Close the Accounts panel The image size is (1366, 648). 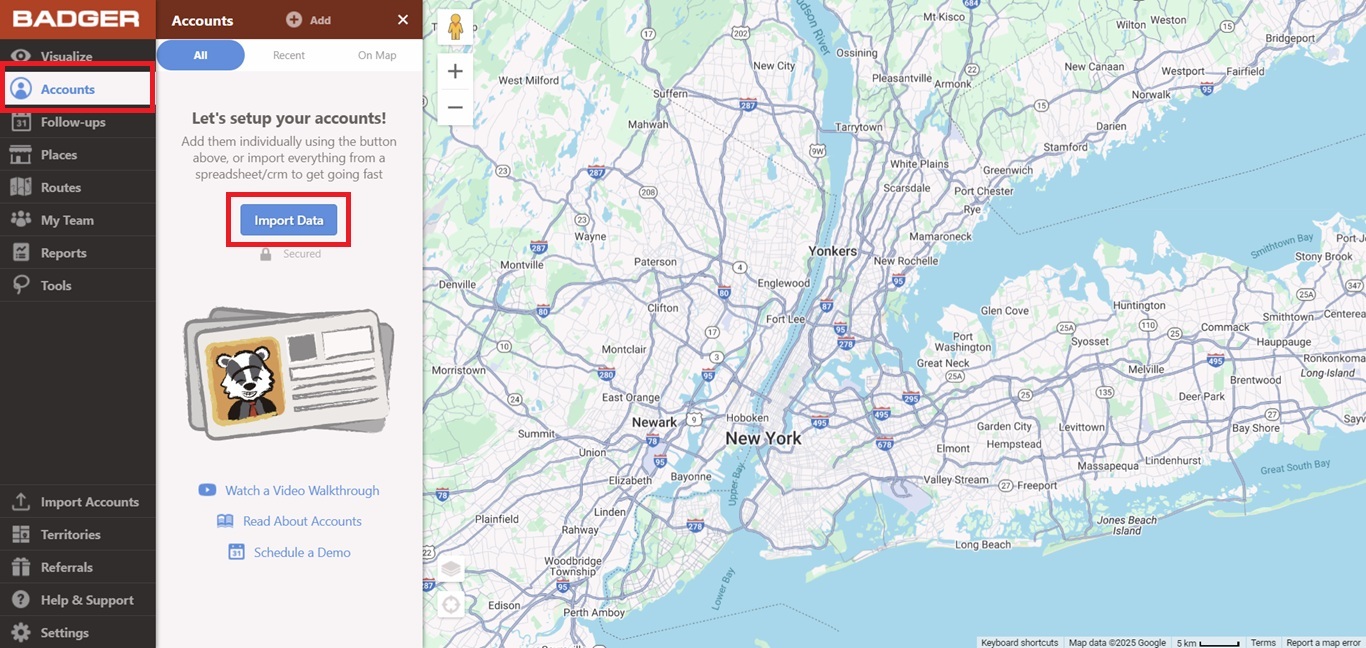(403, 20)
